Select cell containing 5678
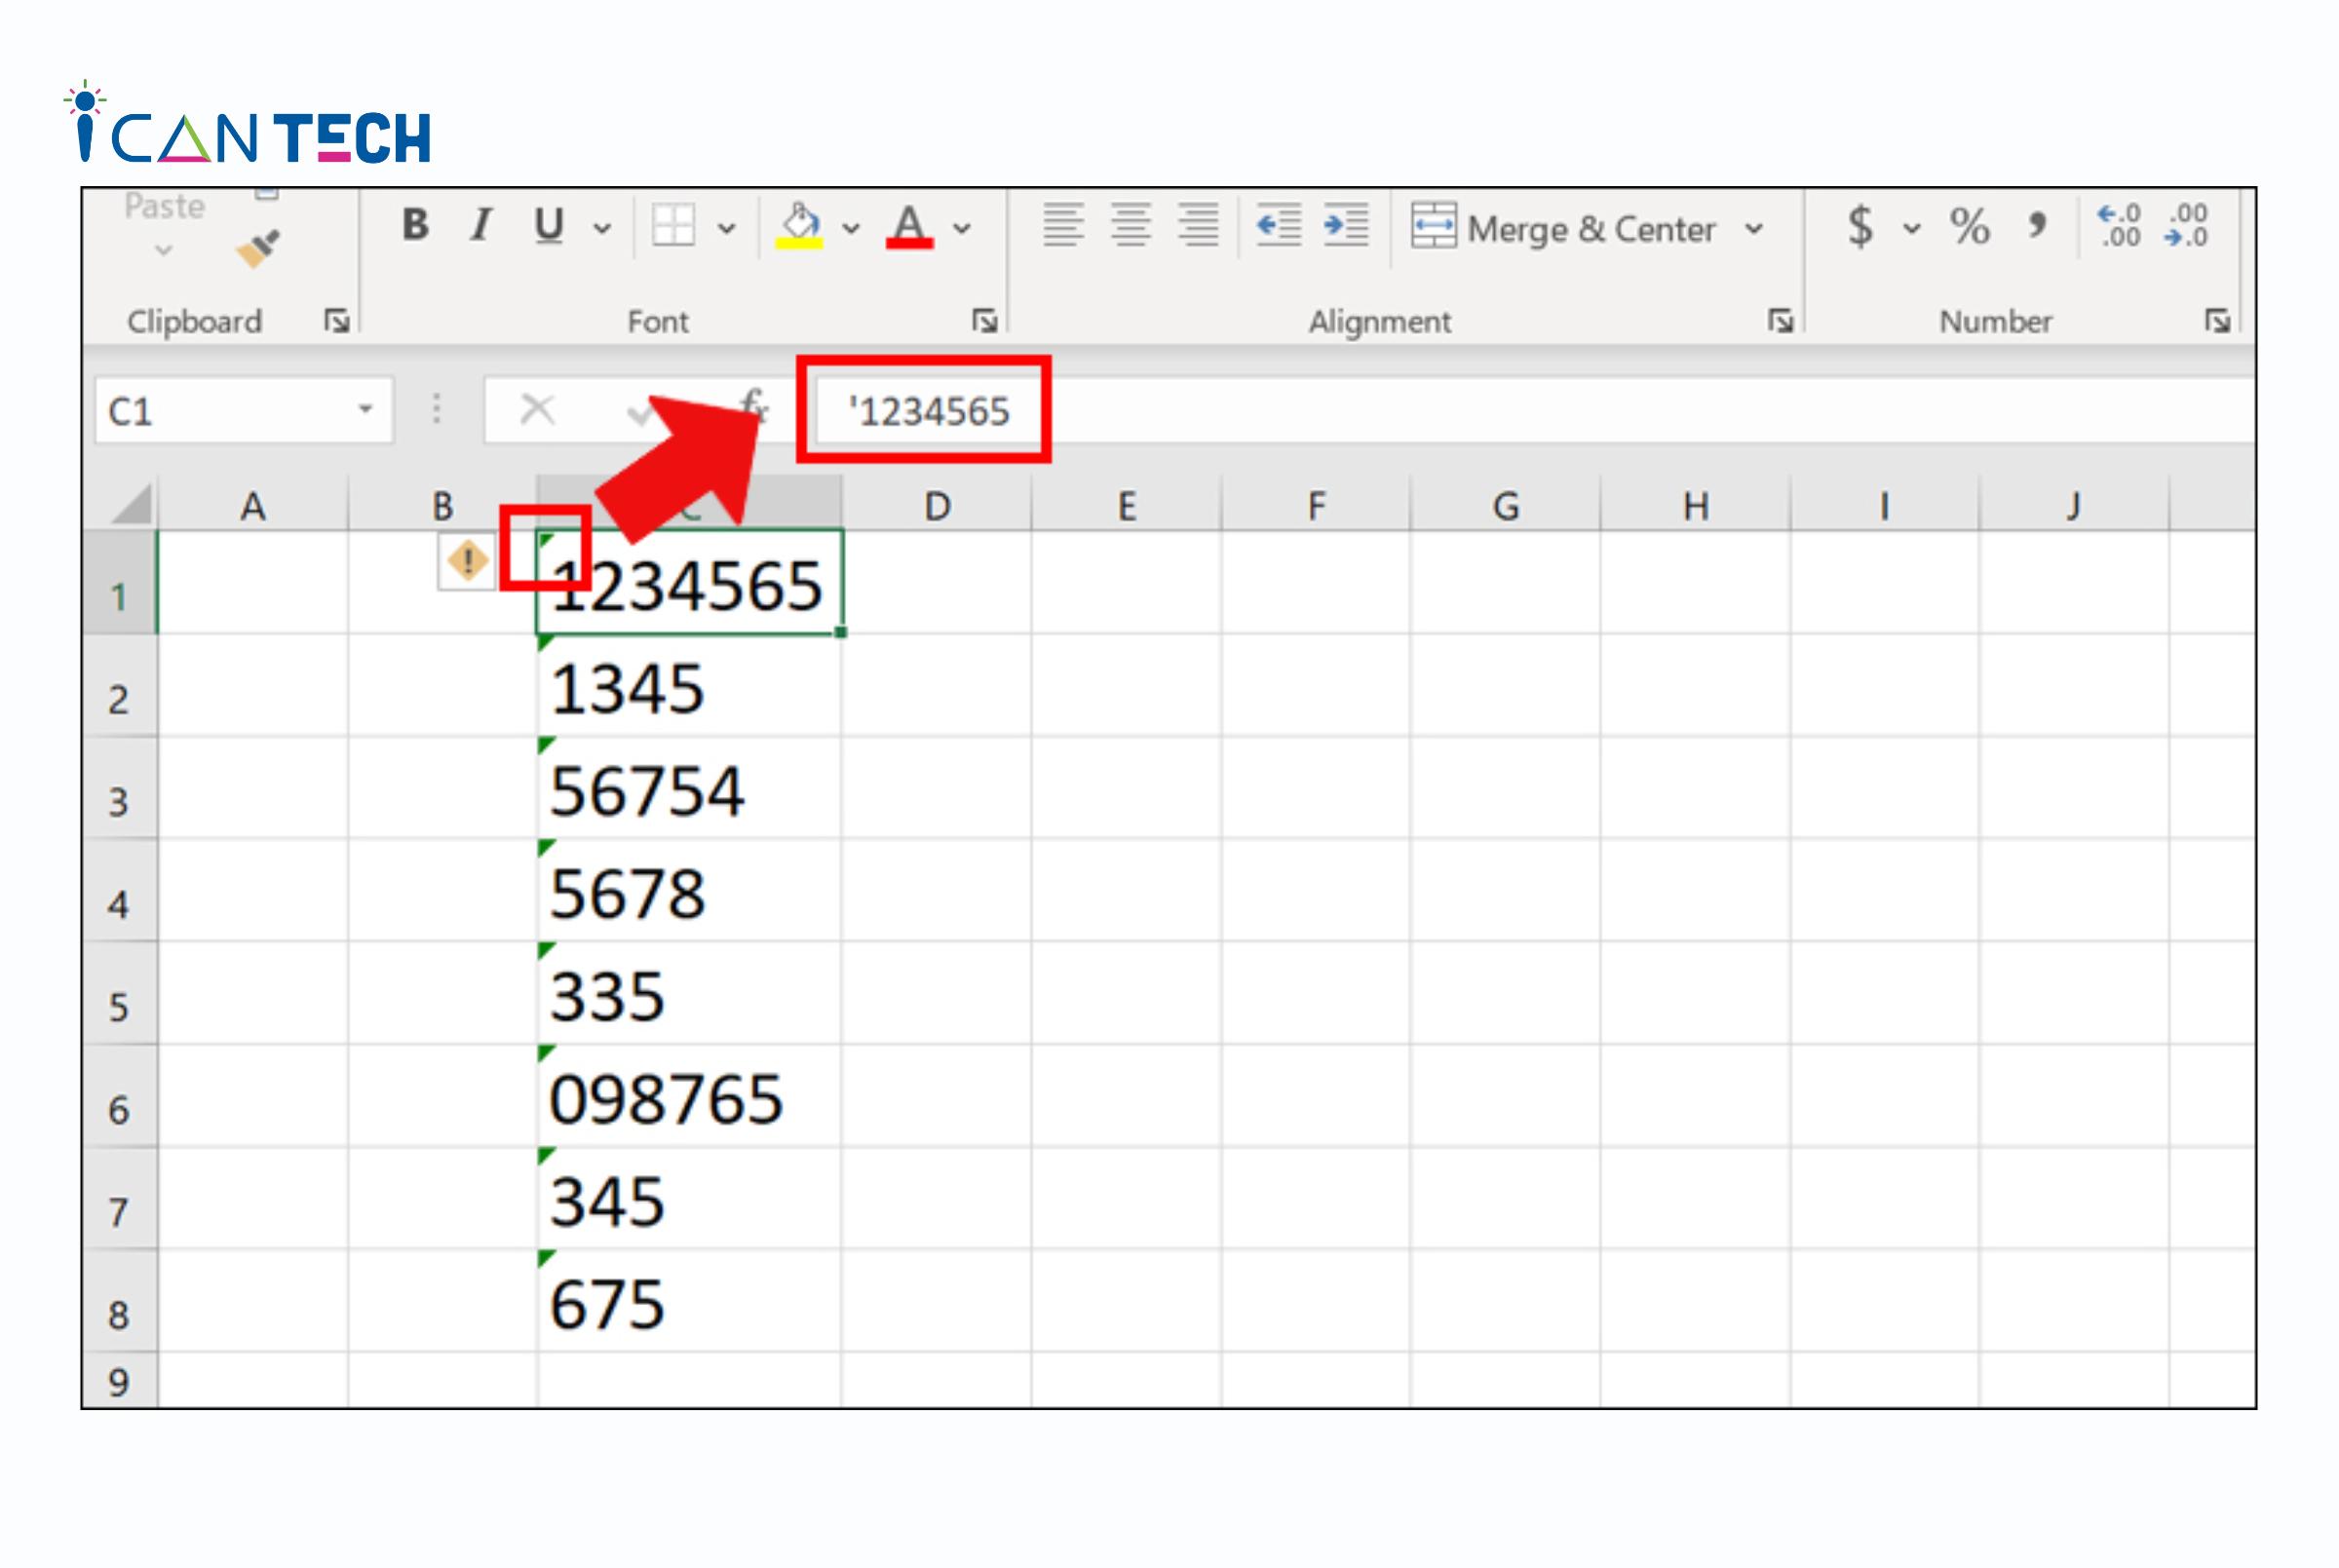2339x1568 pixels. (689, 891)
